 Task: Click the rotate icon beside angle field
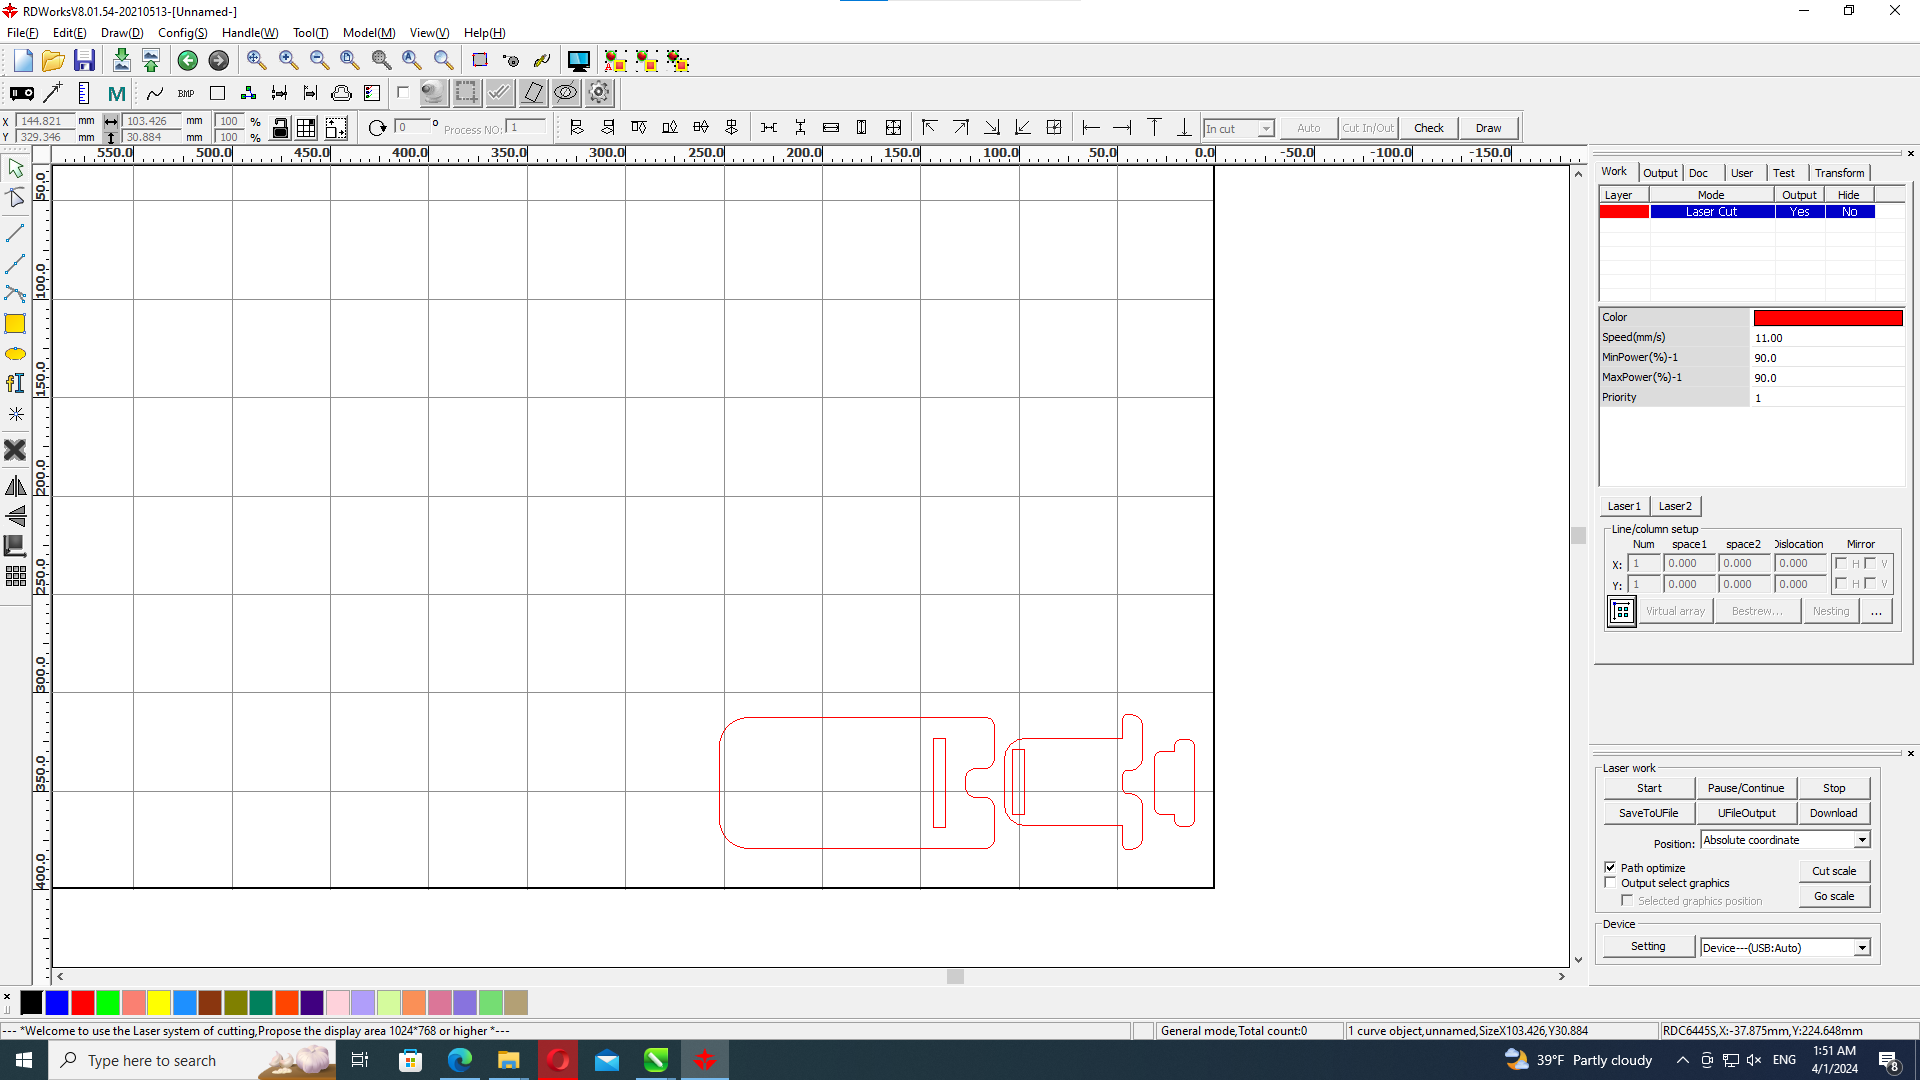coord(377,128)
